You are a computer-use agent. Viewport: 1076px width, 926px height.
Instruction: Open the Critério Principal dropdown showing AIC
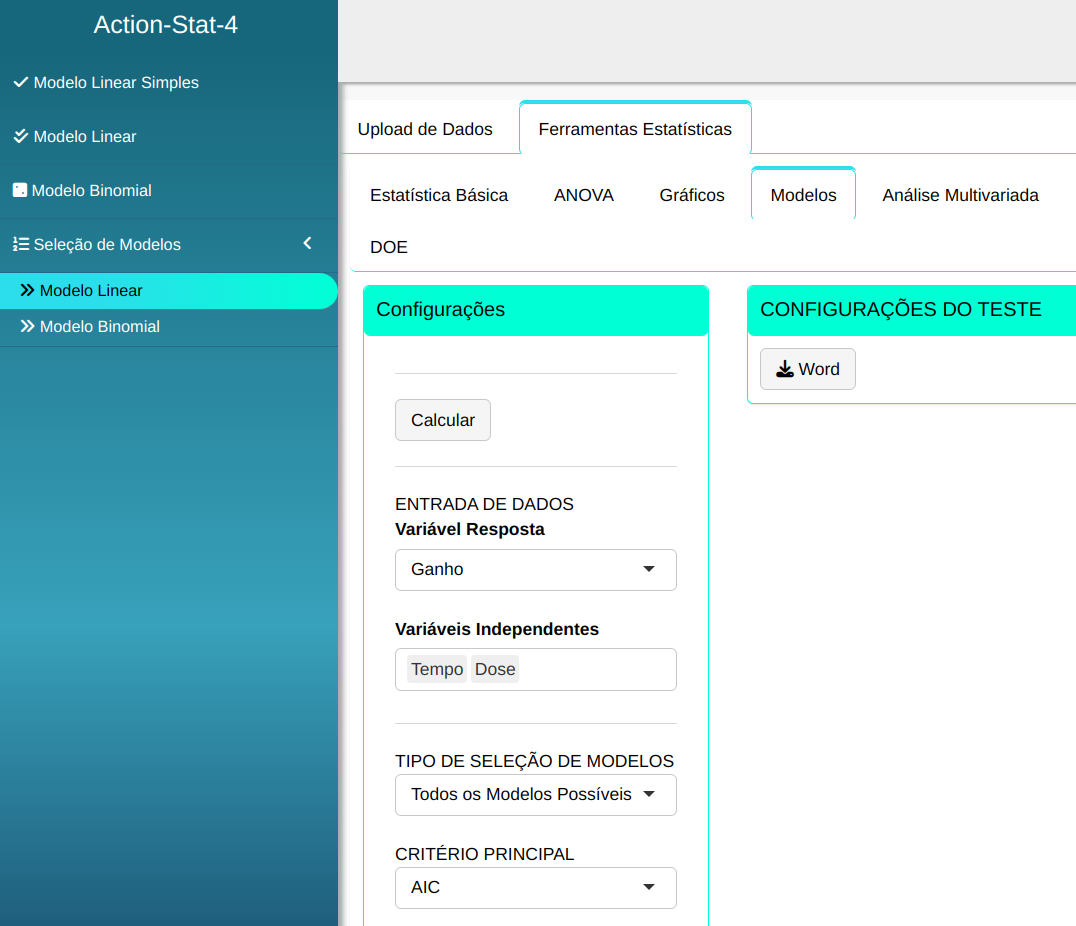(535, 887)
